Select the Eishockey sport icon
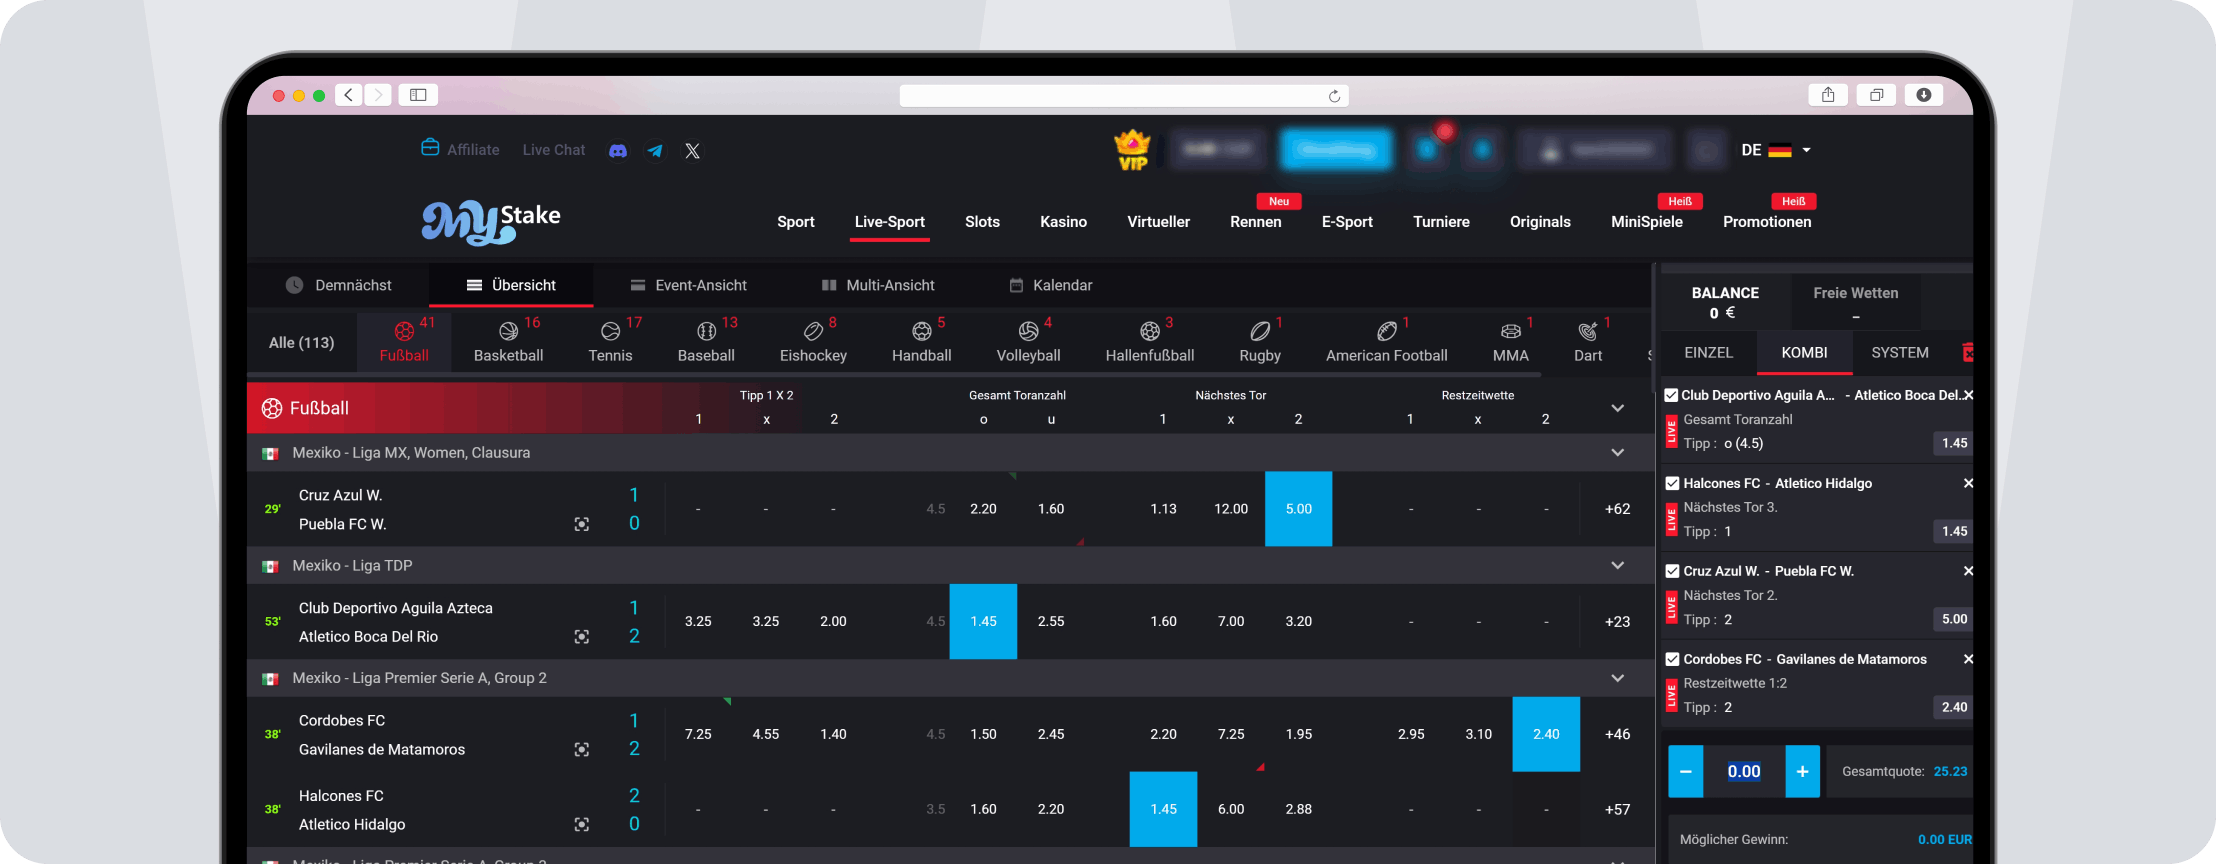The image size is (2216, 864). click(813, 331)
